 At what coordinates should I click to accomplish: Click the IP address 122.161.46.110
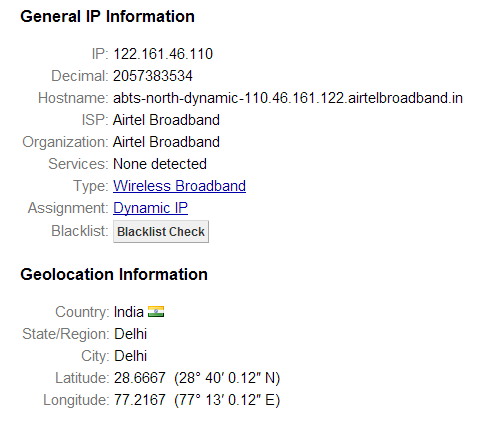163,54
